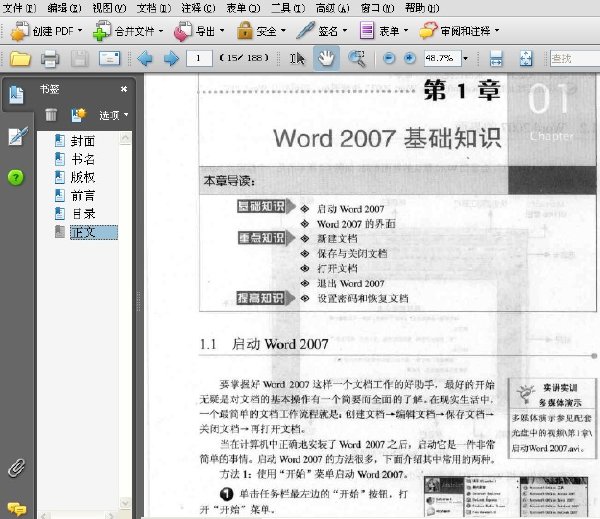Screen dimensions: 600x519
Task: Toggle Fit Width page view
Action: (496, 59)
